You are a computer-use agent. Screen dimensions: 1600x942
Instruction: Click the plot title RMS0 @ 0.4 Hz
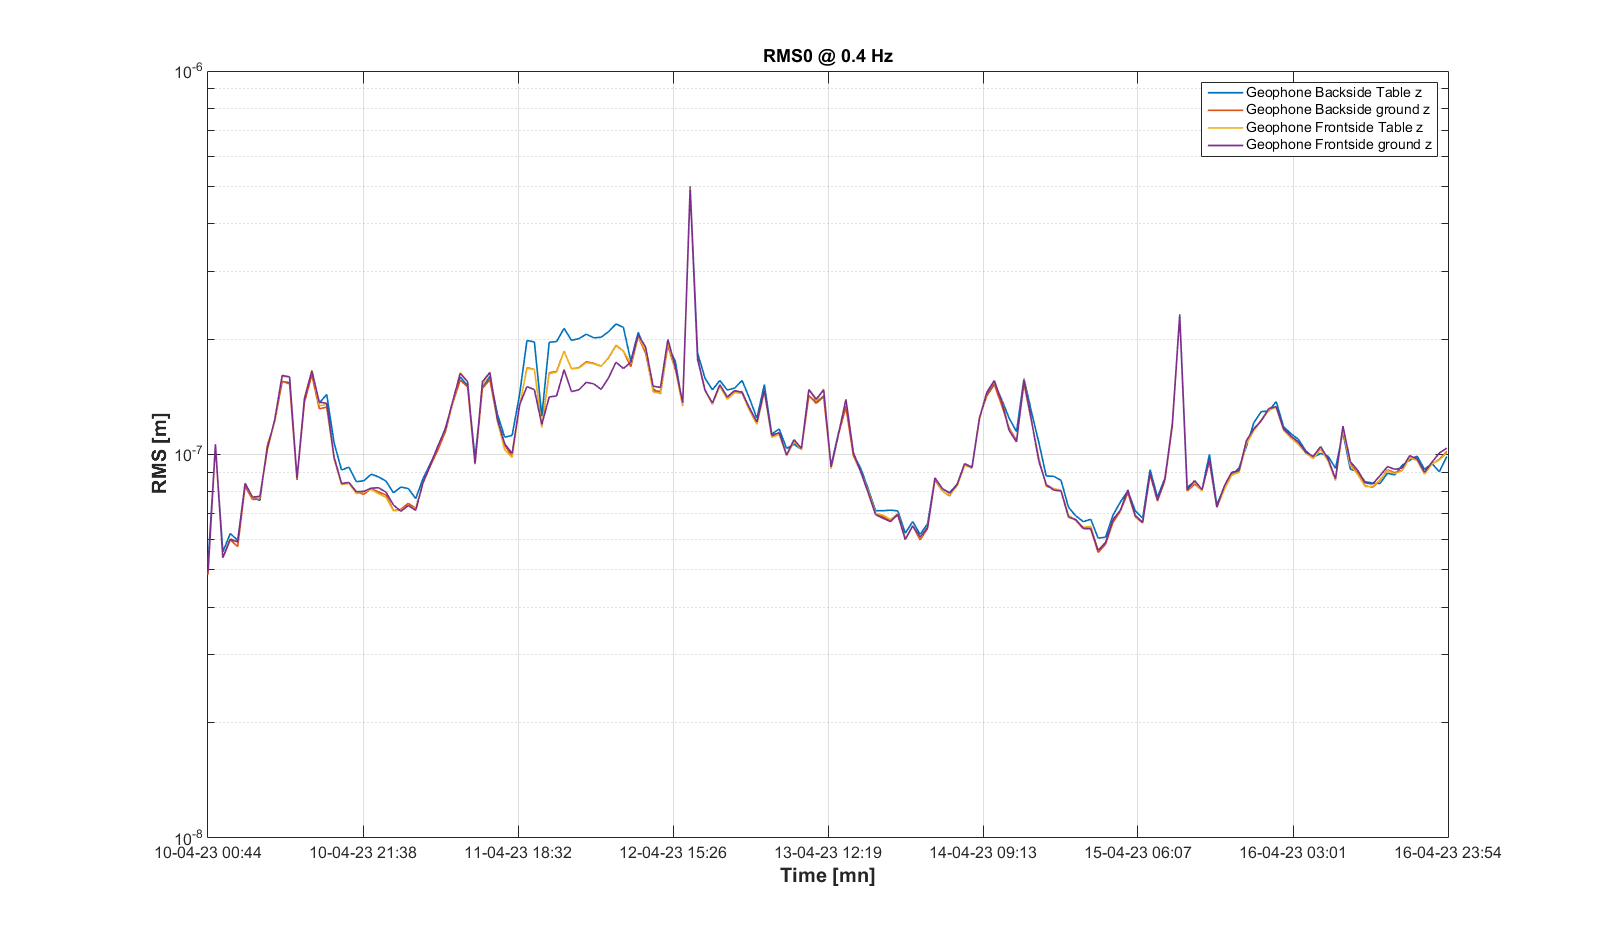tap(827, 56)
